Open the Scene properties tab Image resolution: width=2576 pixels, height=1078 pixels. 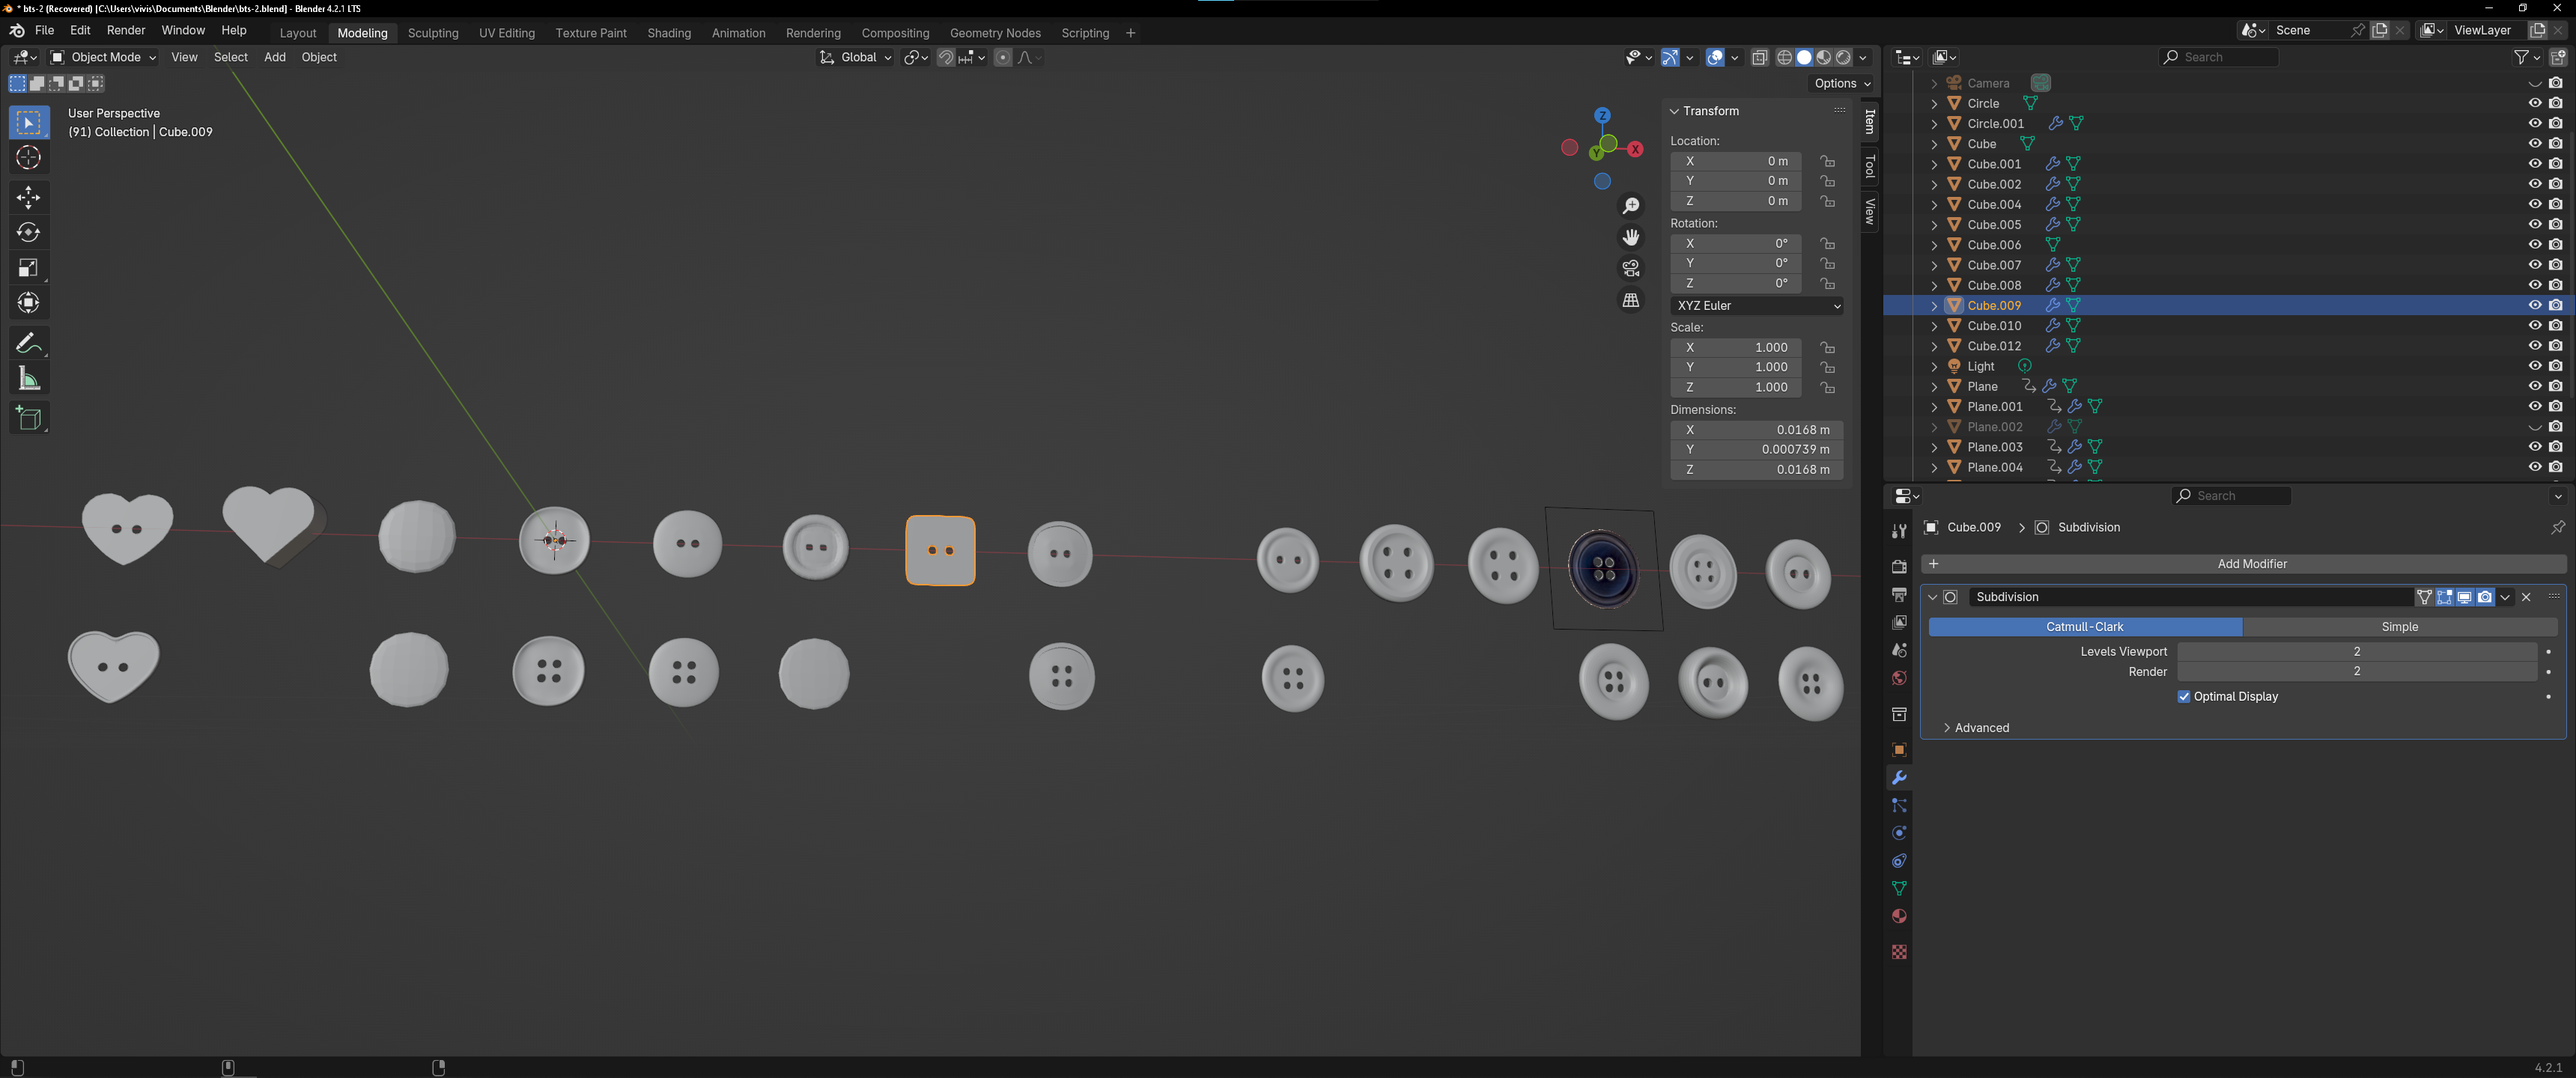(1898, 650)
